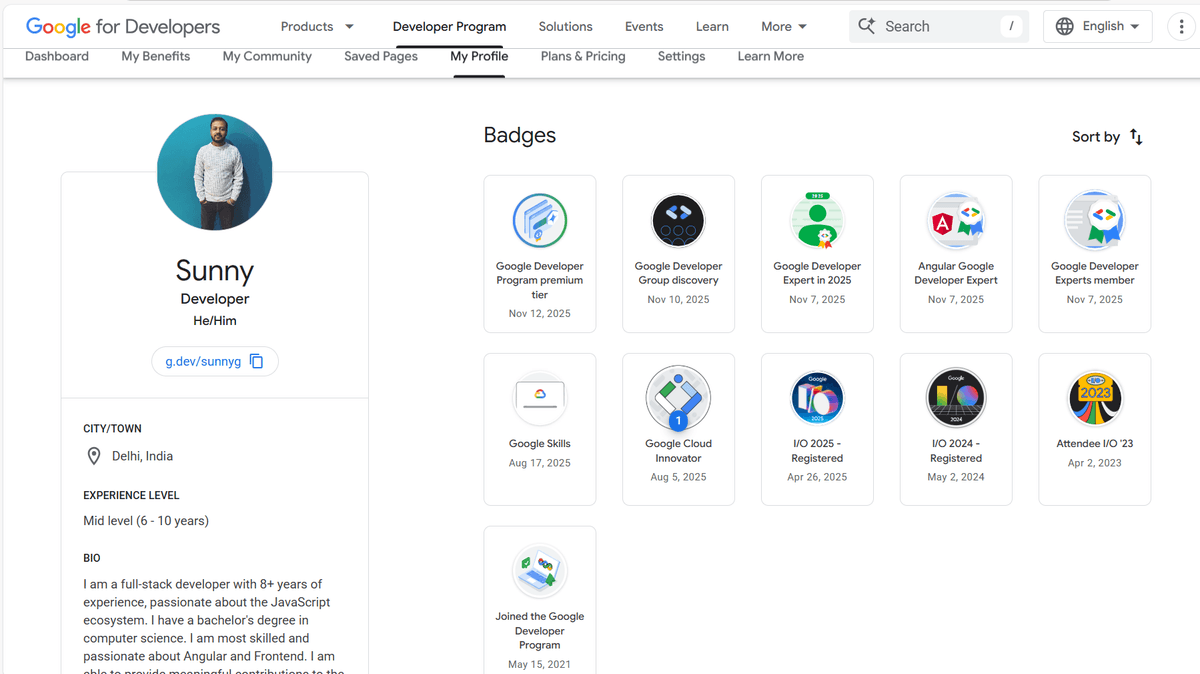1200x674 pixels.
Task: Open the English language selector
Action: coord(1097,27)
